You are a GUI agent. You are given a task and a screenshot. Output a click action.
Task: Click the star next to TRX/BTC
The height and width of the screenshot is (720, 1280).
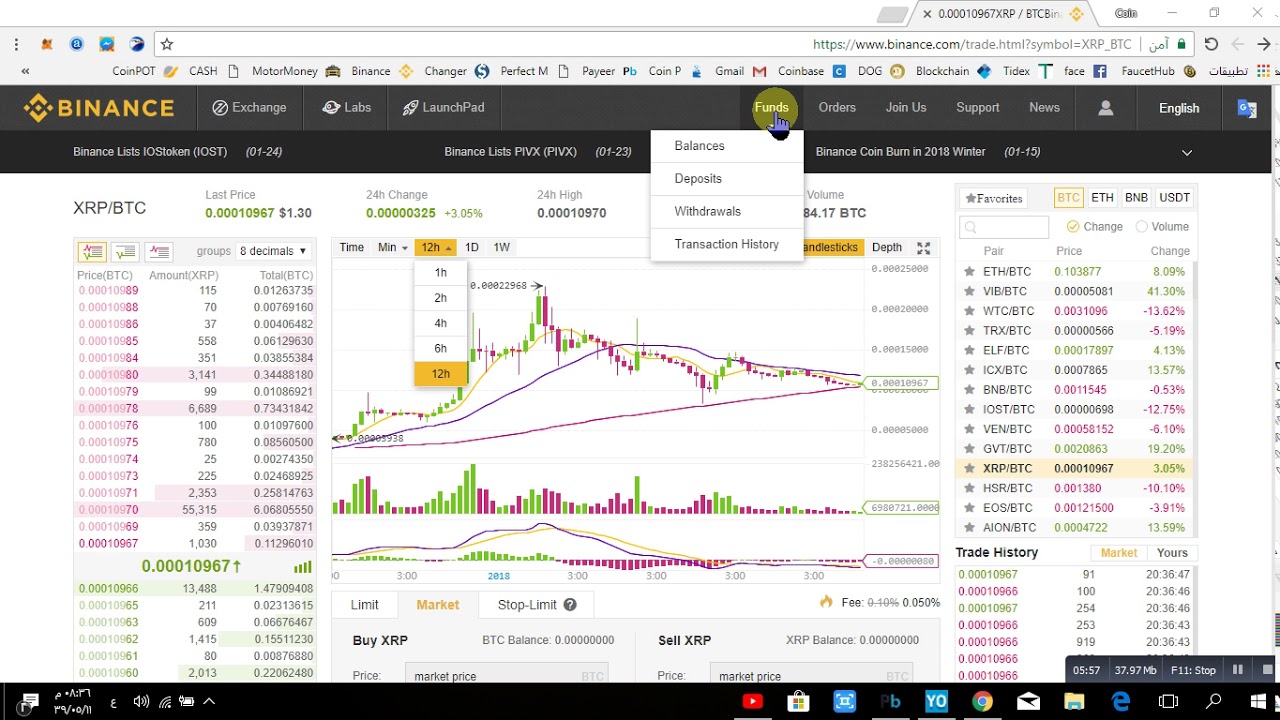click(x=969, y=331)
